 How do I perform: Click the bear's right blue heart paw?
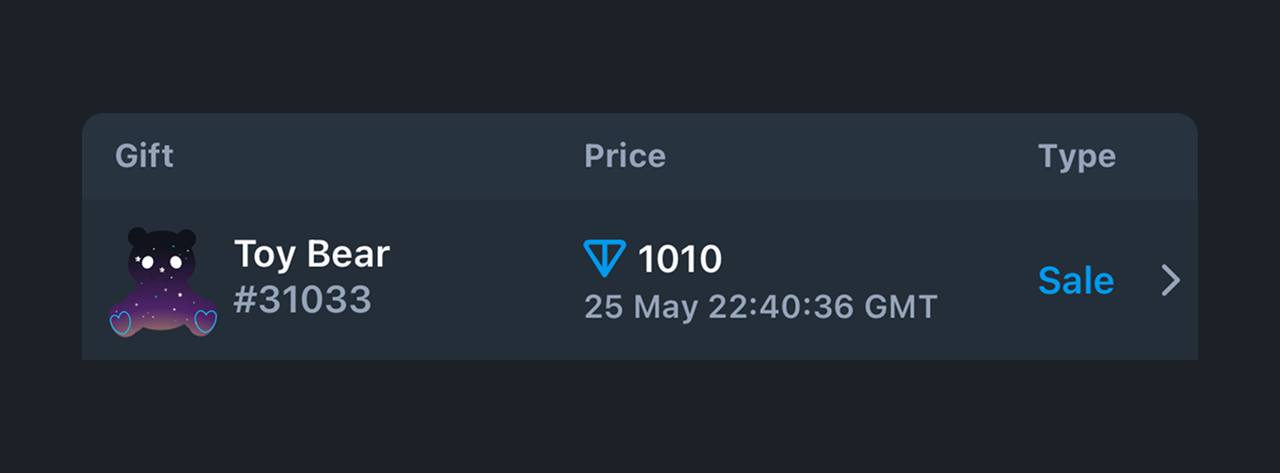pyautogui.click(x=205, y=321)
